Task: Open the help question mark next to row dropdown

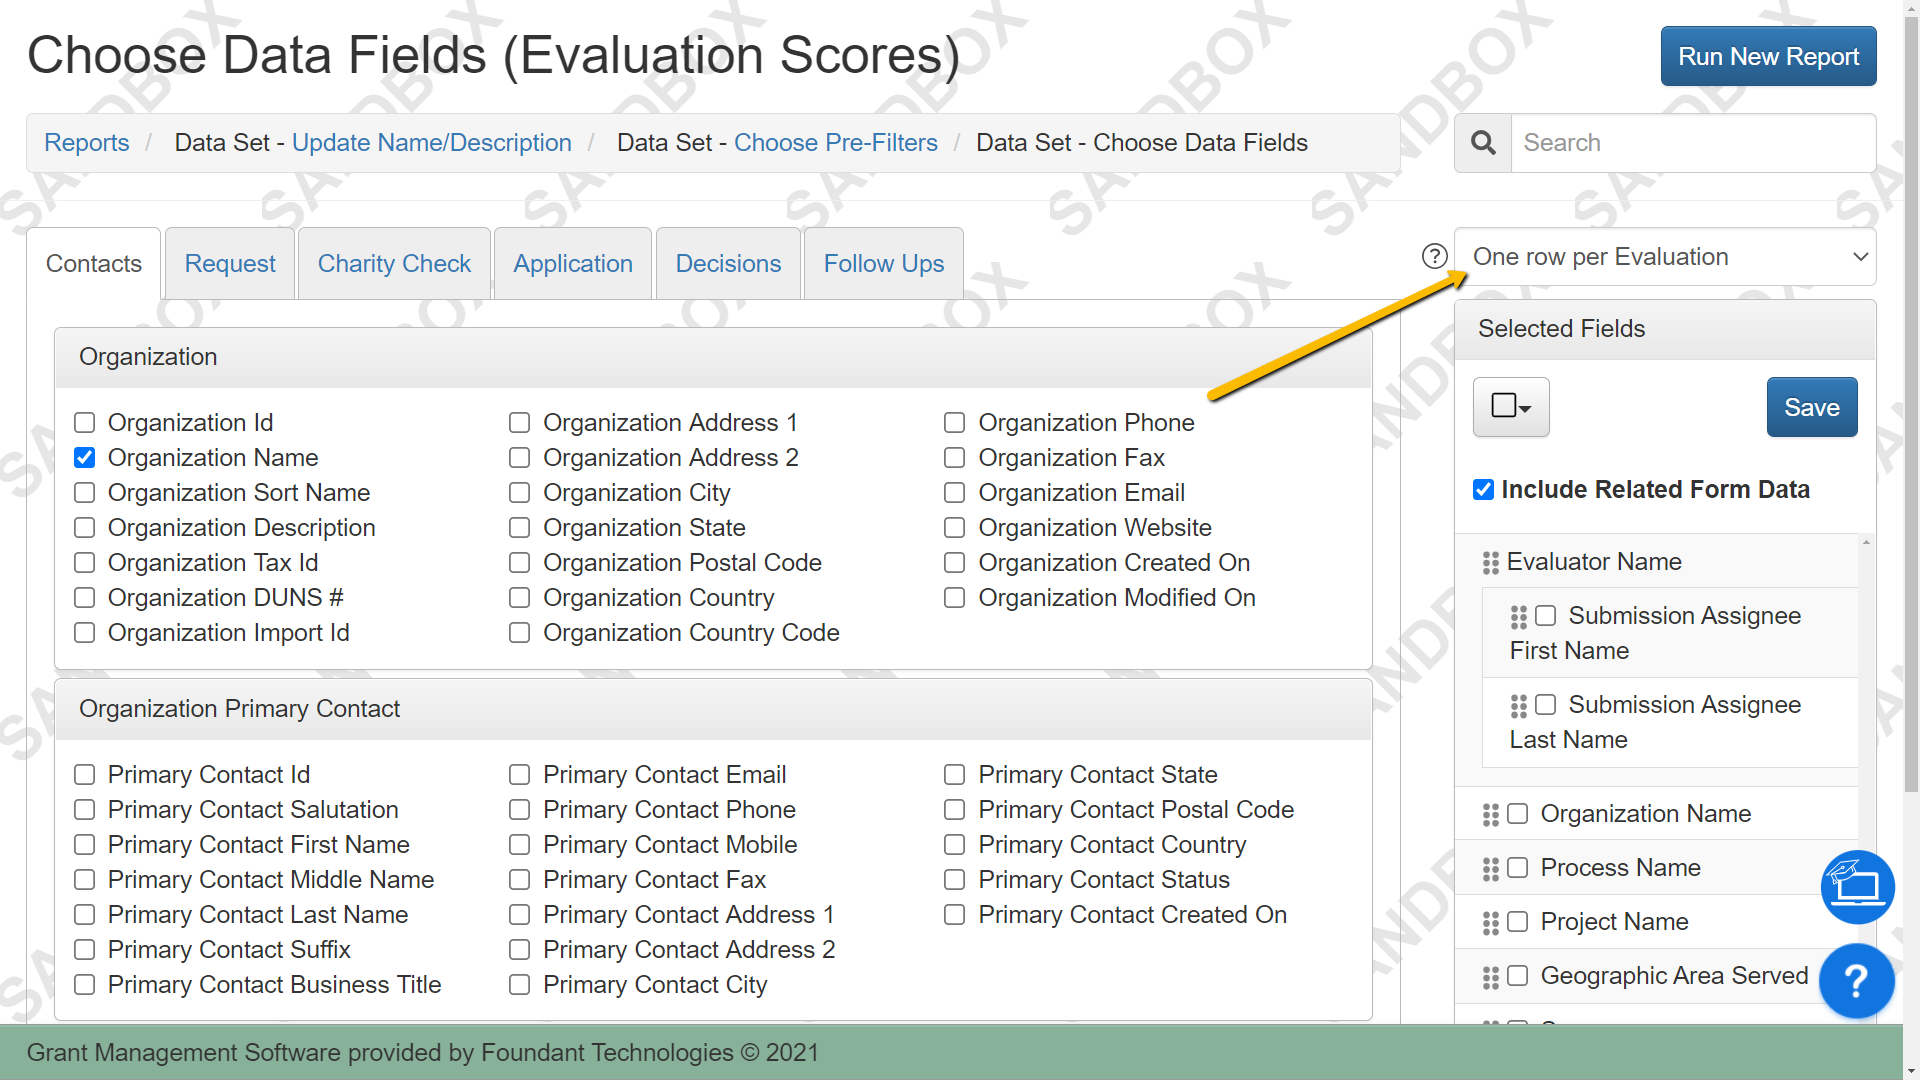Action: pyautogui.click(x=1435, y=257)
